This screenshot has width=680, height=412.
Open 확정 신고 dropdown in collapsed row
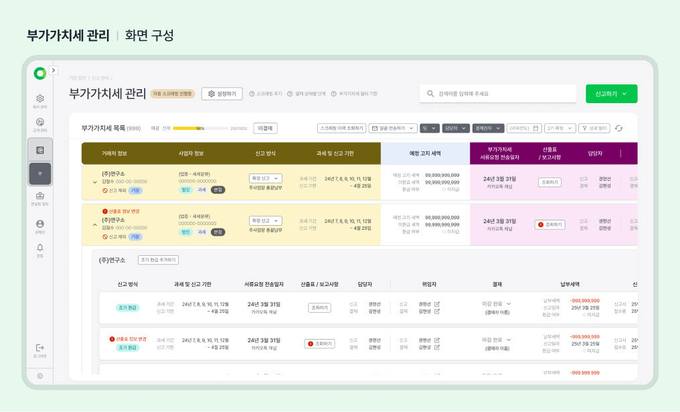click(x=265, y=179)
